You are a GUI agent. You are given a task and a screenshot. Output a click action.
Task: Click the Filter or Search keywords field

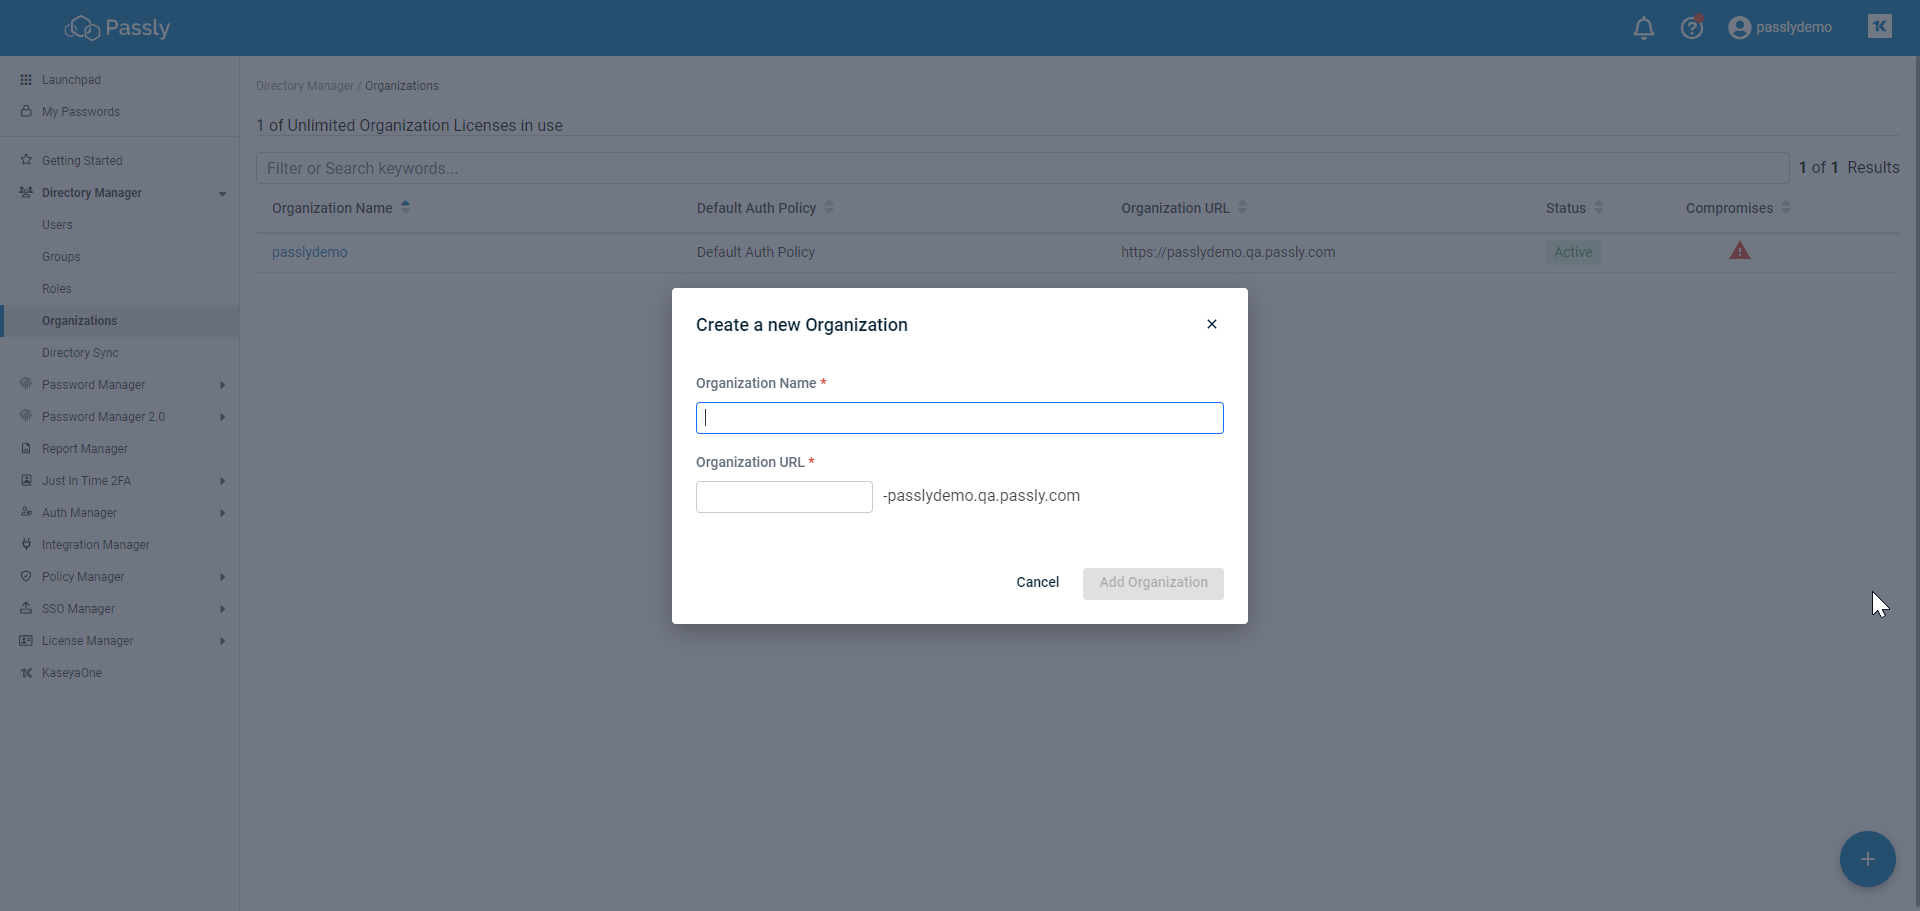coord(1022,168)
